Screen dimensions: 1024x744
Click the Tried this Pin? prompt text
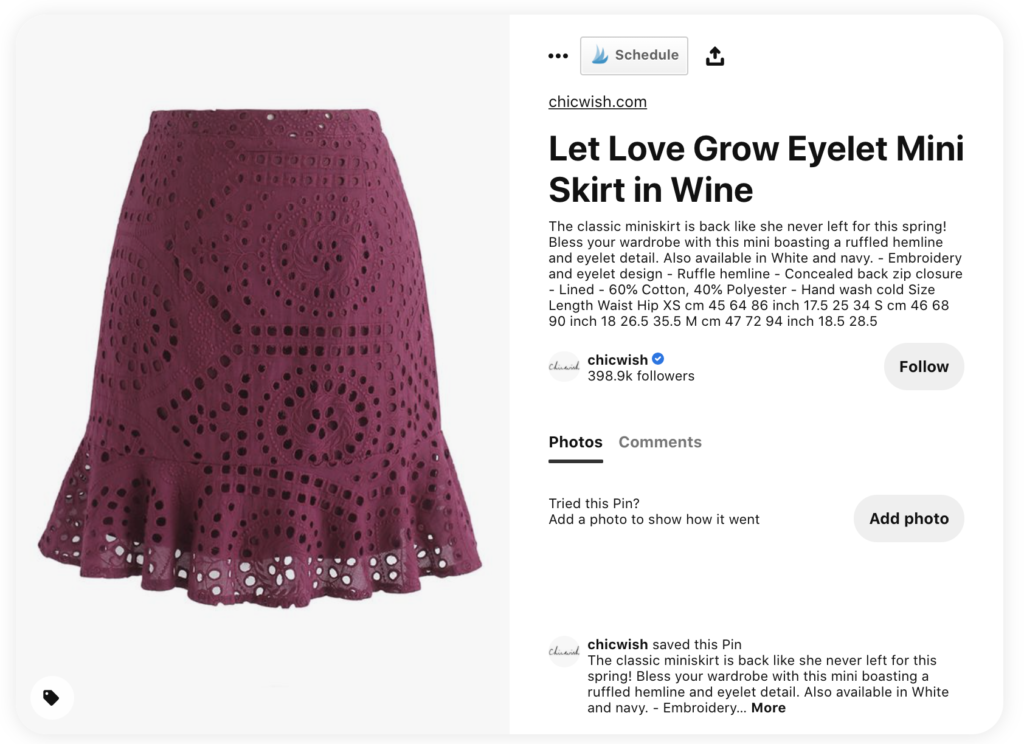coord(594,503)
